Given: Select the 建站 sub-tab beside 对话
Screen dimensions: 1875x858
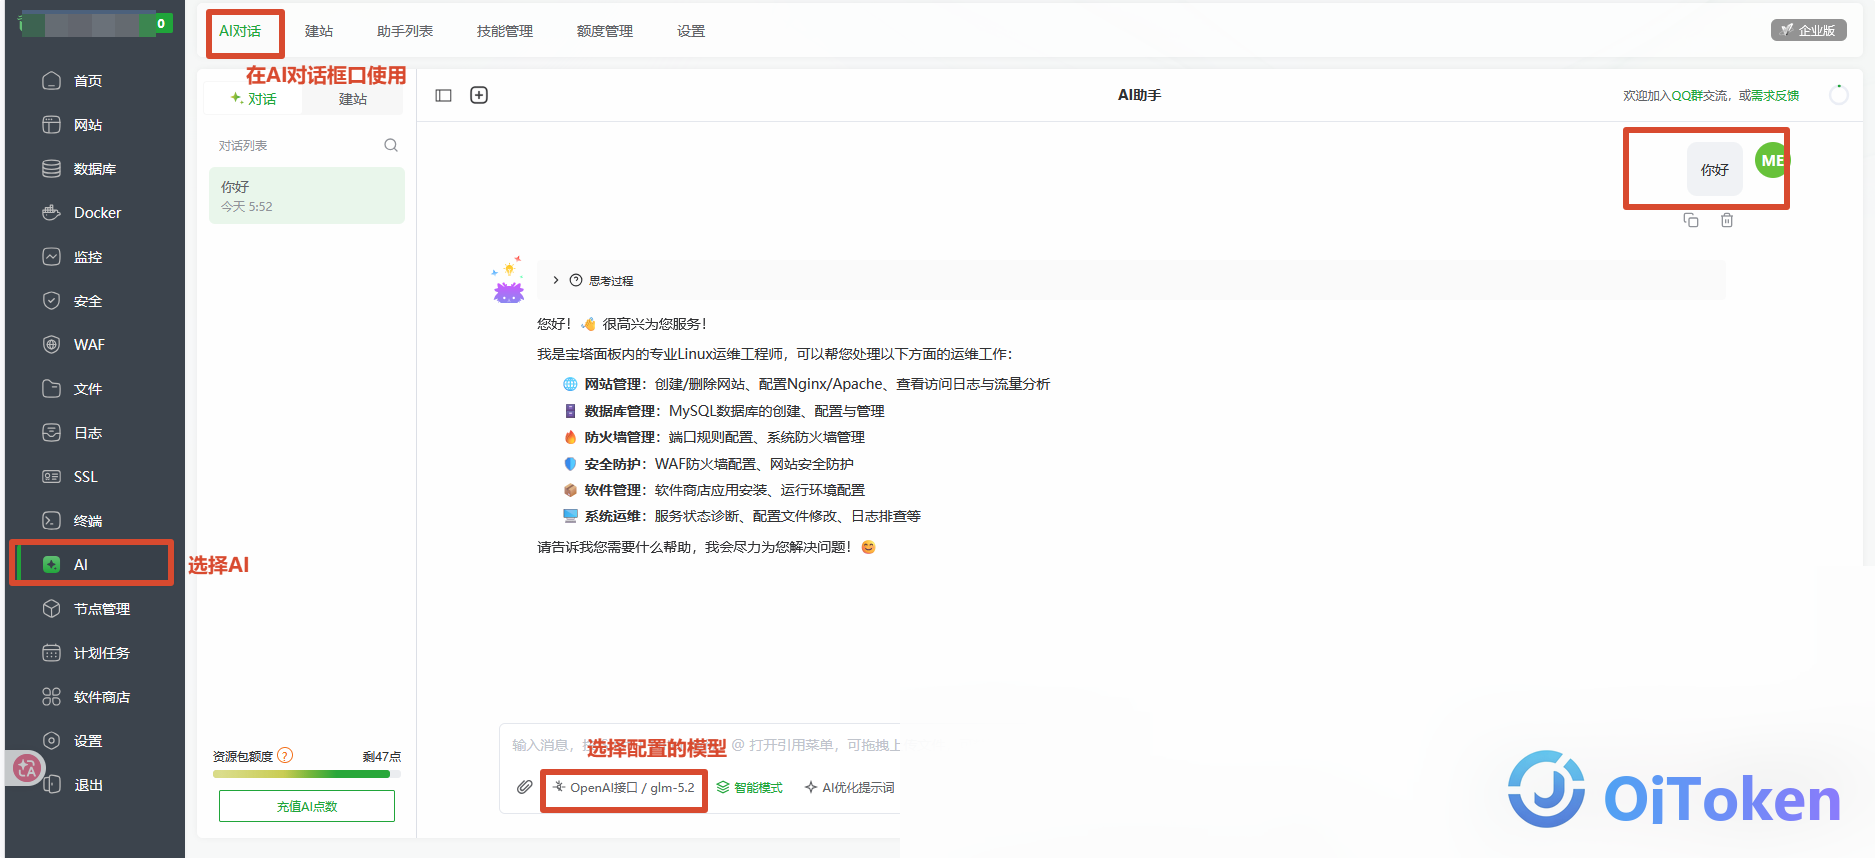Looking at the screenshot, I should [x=353, y=99].
